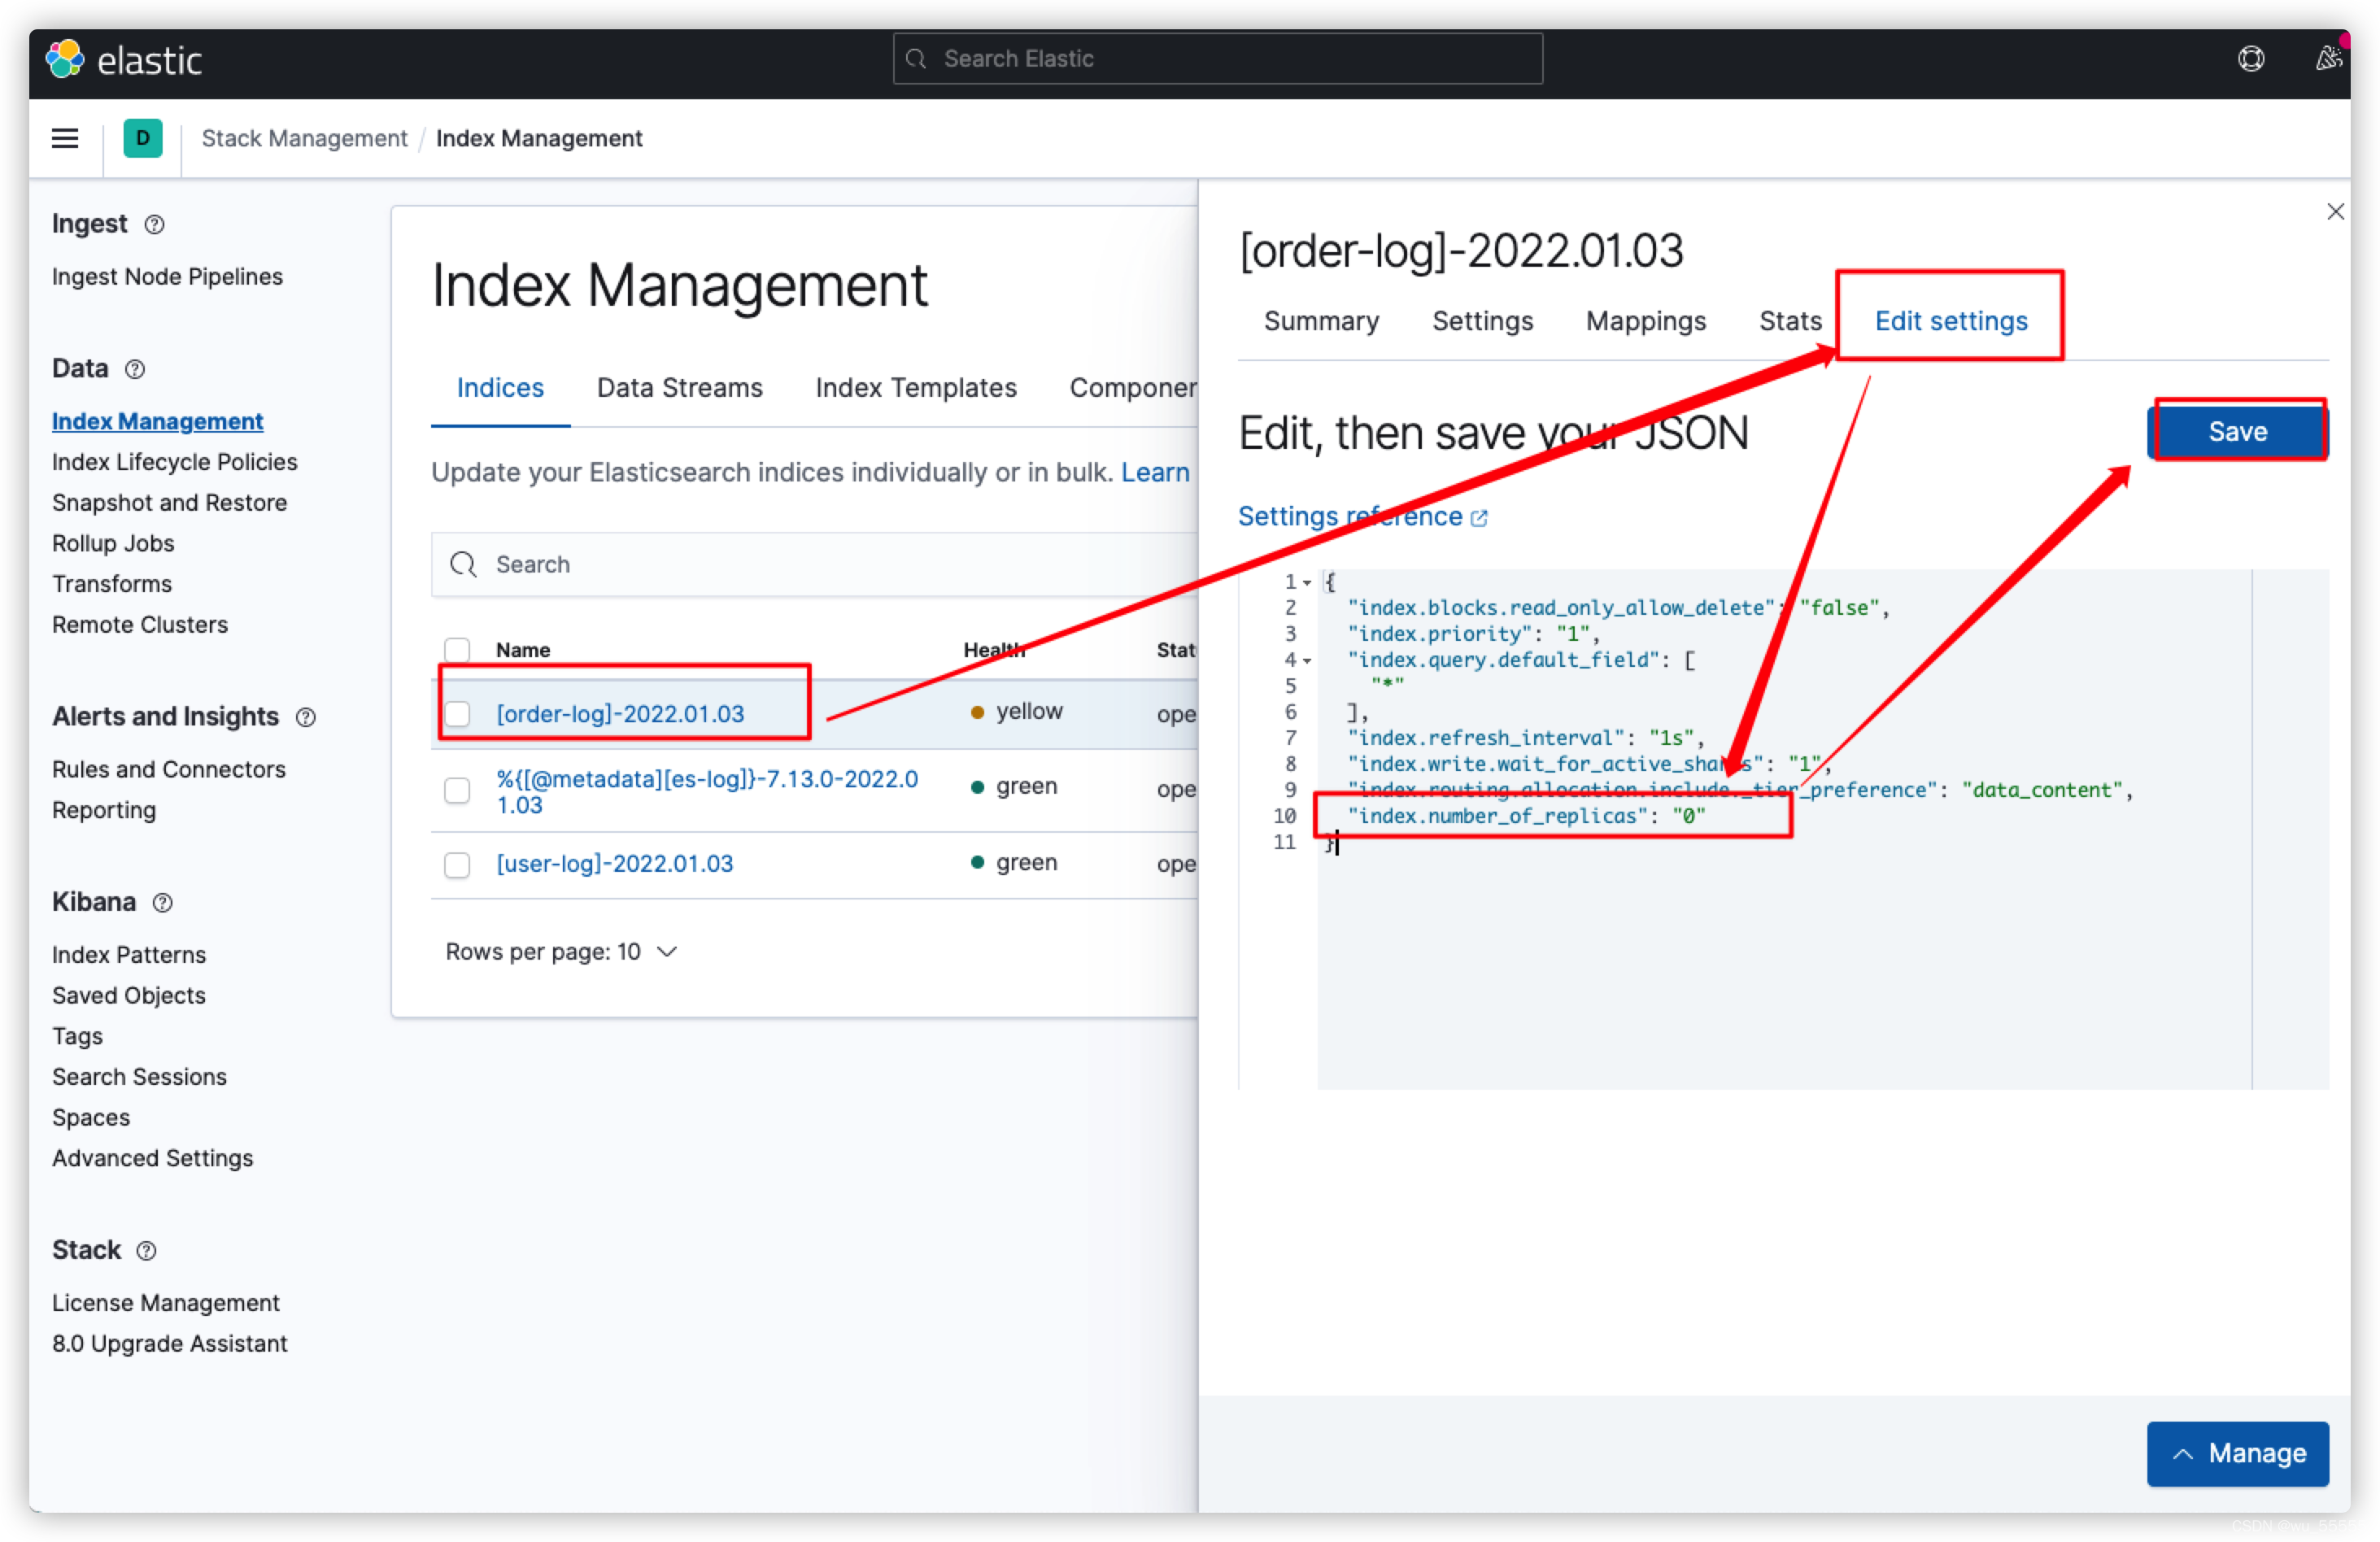This screenshot has height=1542, width=2380.
Task: Open the newsfeed celebration icon
Action: pos(2328,59)
